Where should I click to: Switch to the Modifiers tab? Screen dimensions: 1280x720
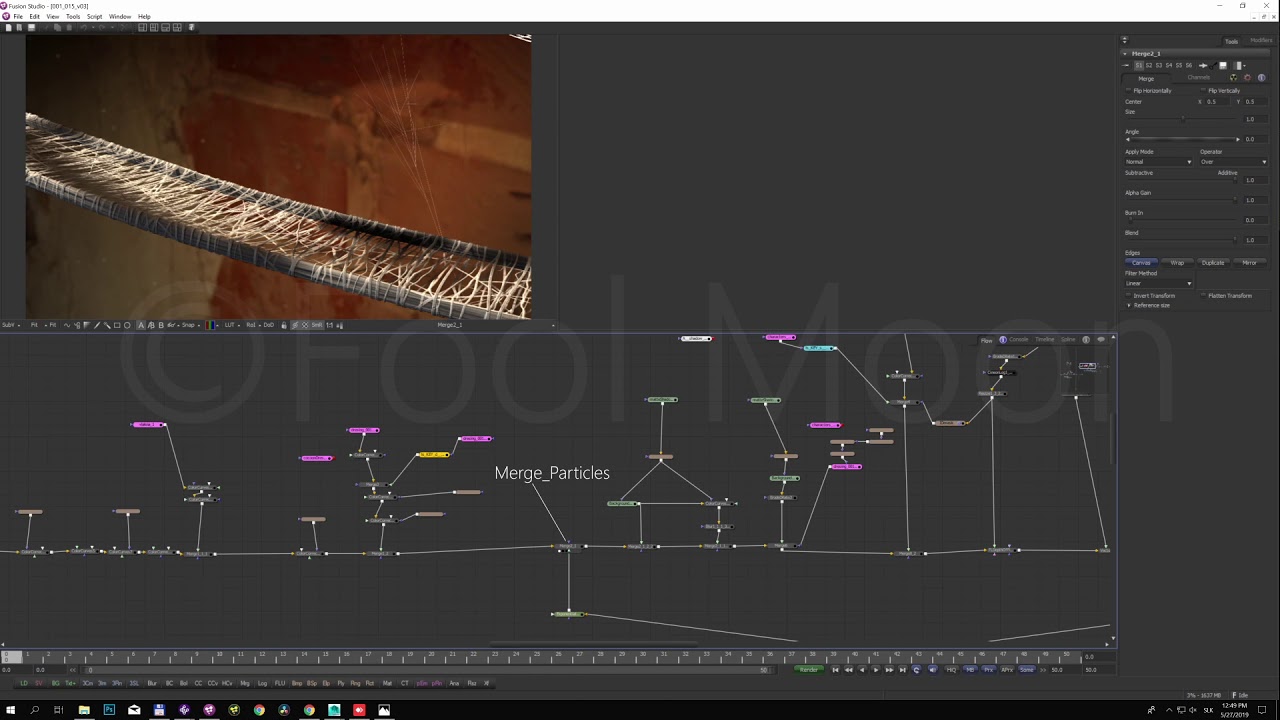1261,41
